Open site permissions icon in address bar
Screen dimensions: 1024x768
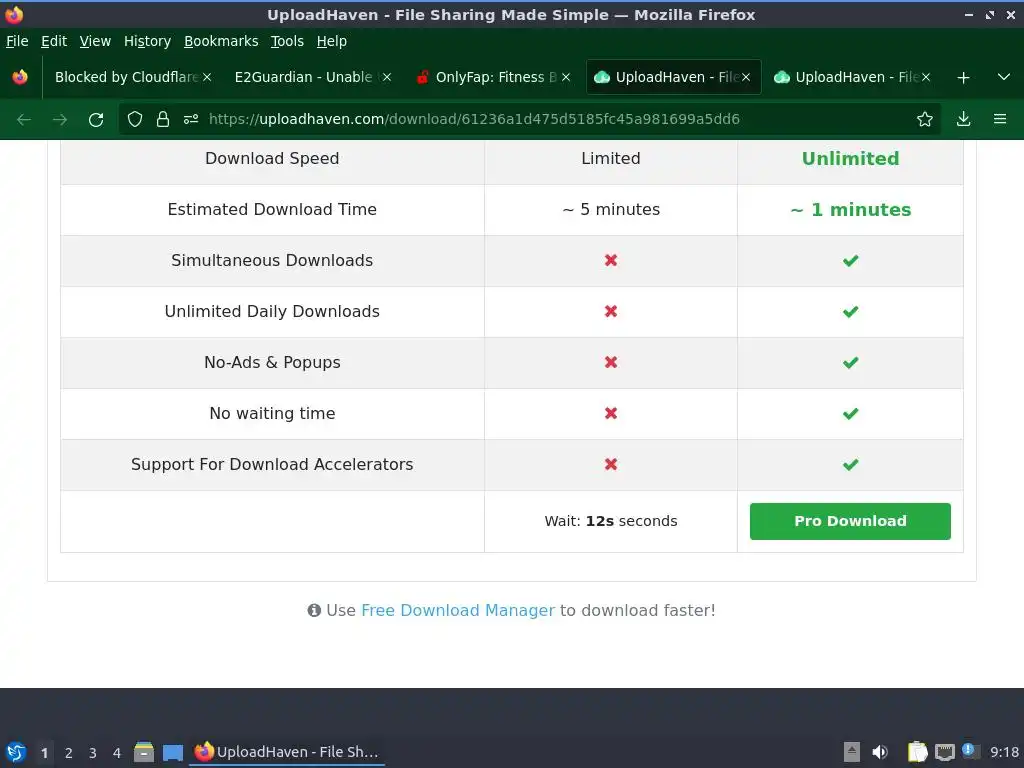[191, 119]
